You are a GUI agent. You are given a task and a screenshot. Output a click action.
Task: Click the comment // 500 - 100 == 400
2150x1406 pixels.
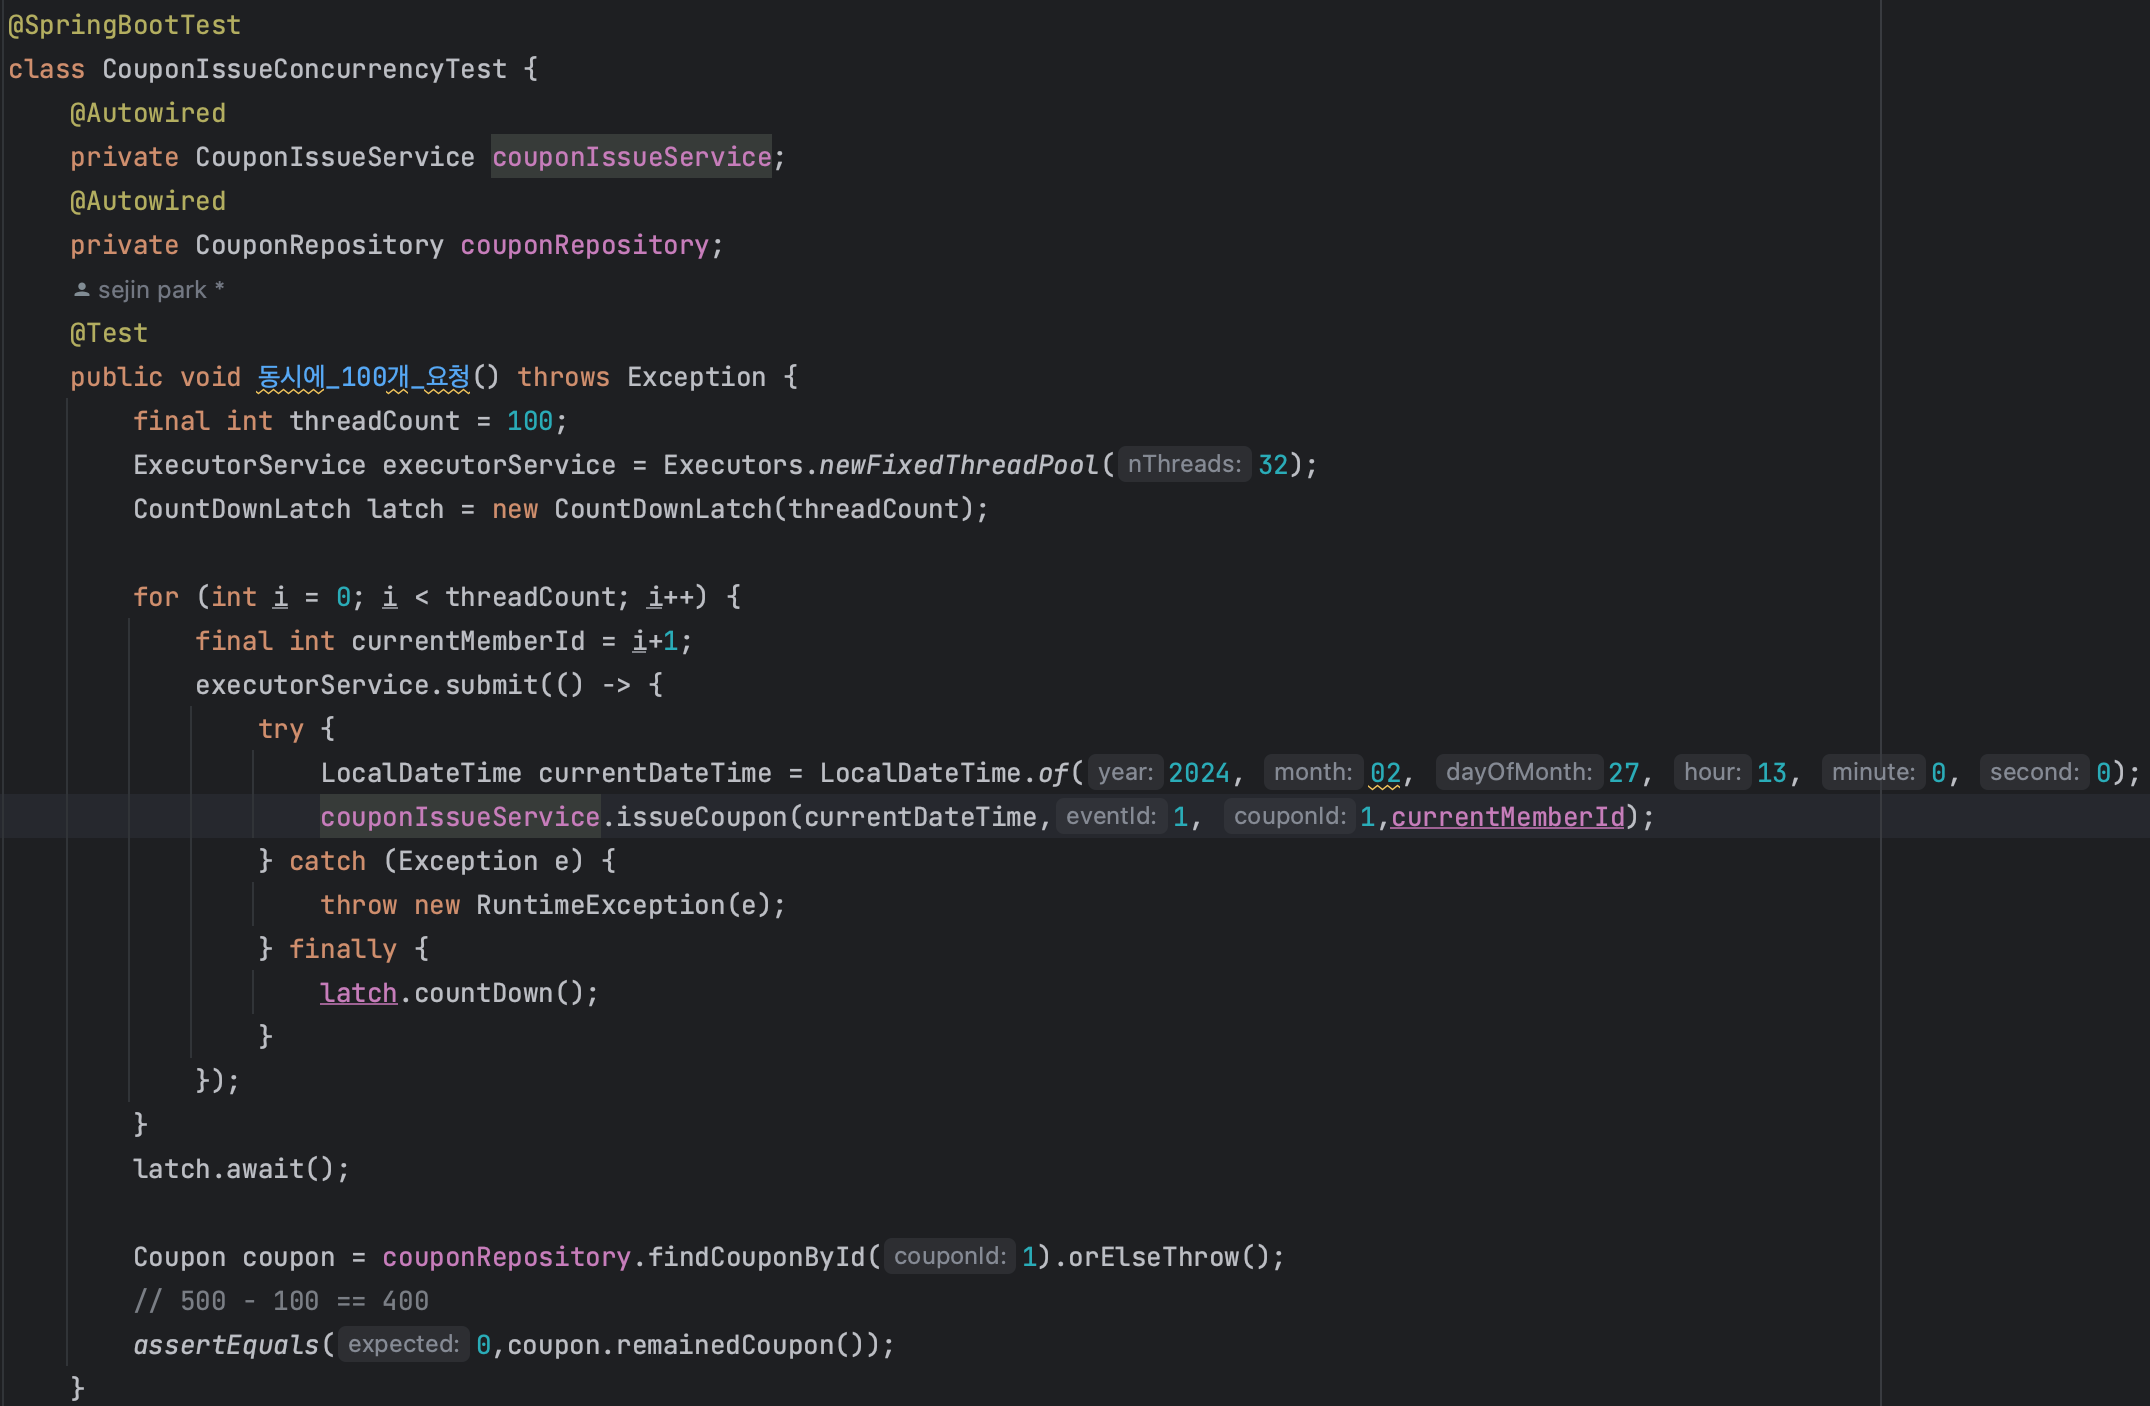(x=281, y=1301)
